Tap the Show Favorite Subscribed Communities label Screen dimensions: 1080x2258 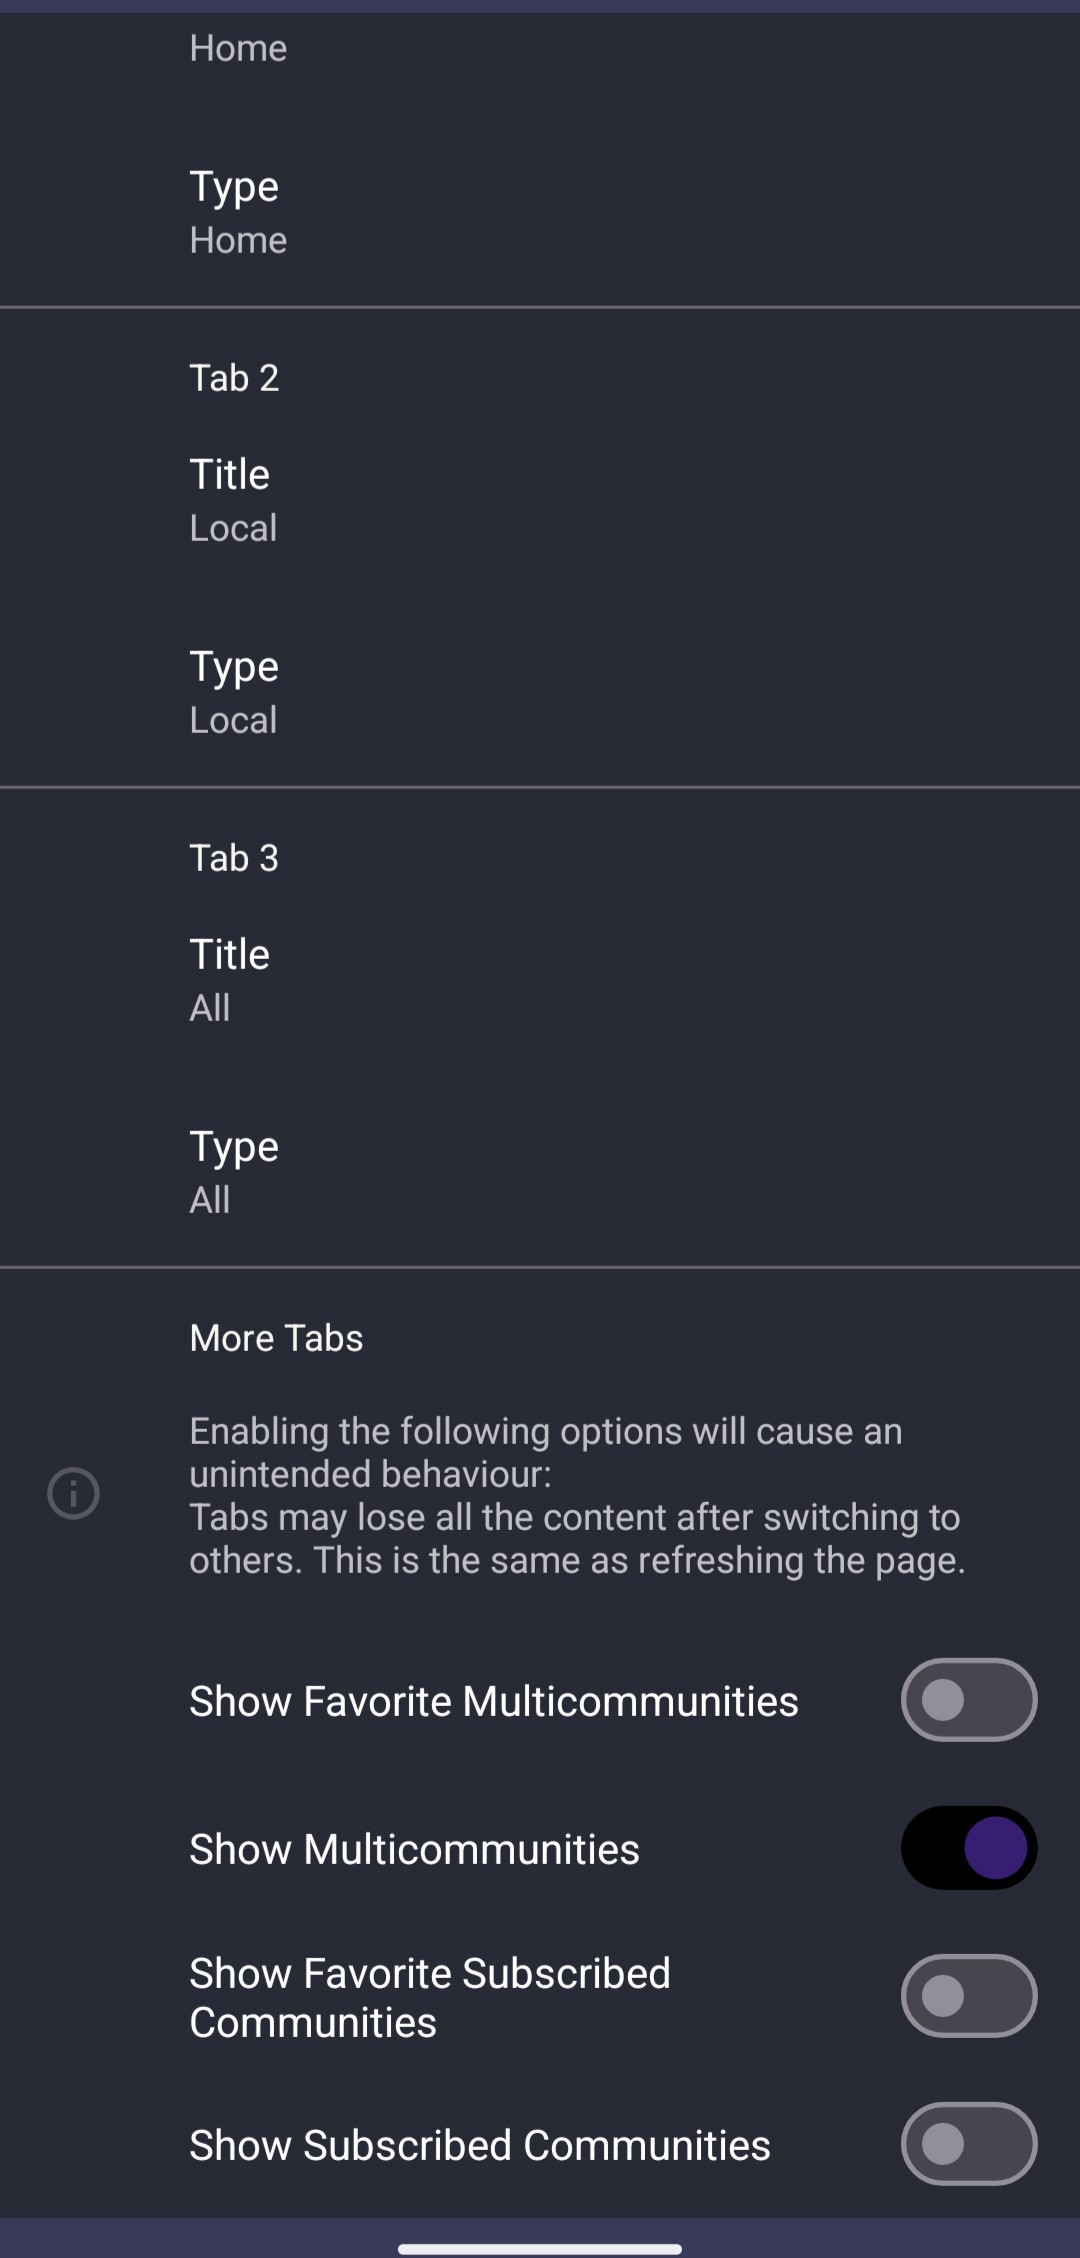pyautogui.click(x=430, y=1997)
